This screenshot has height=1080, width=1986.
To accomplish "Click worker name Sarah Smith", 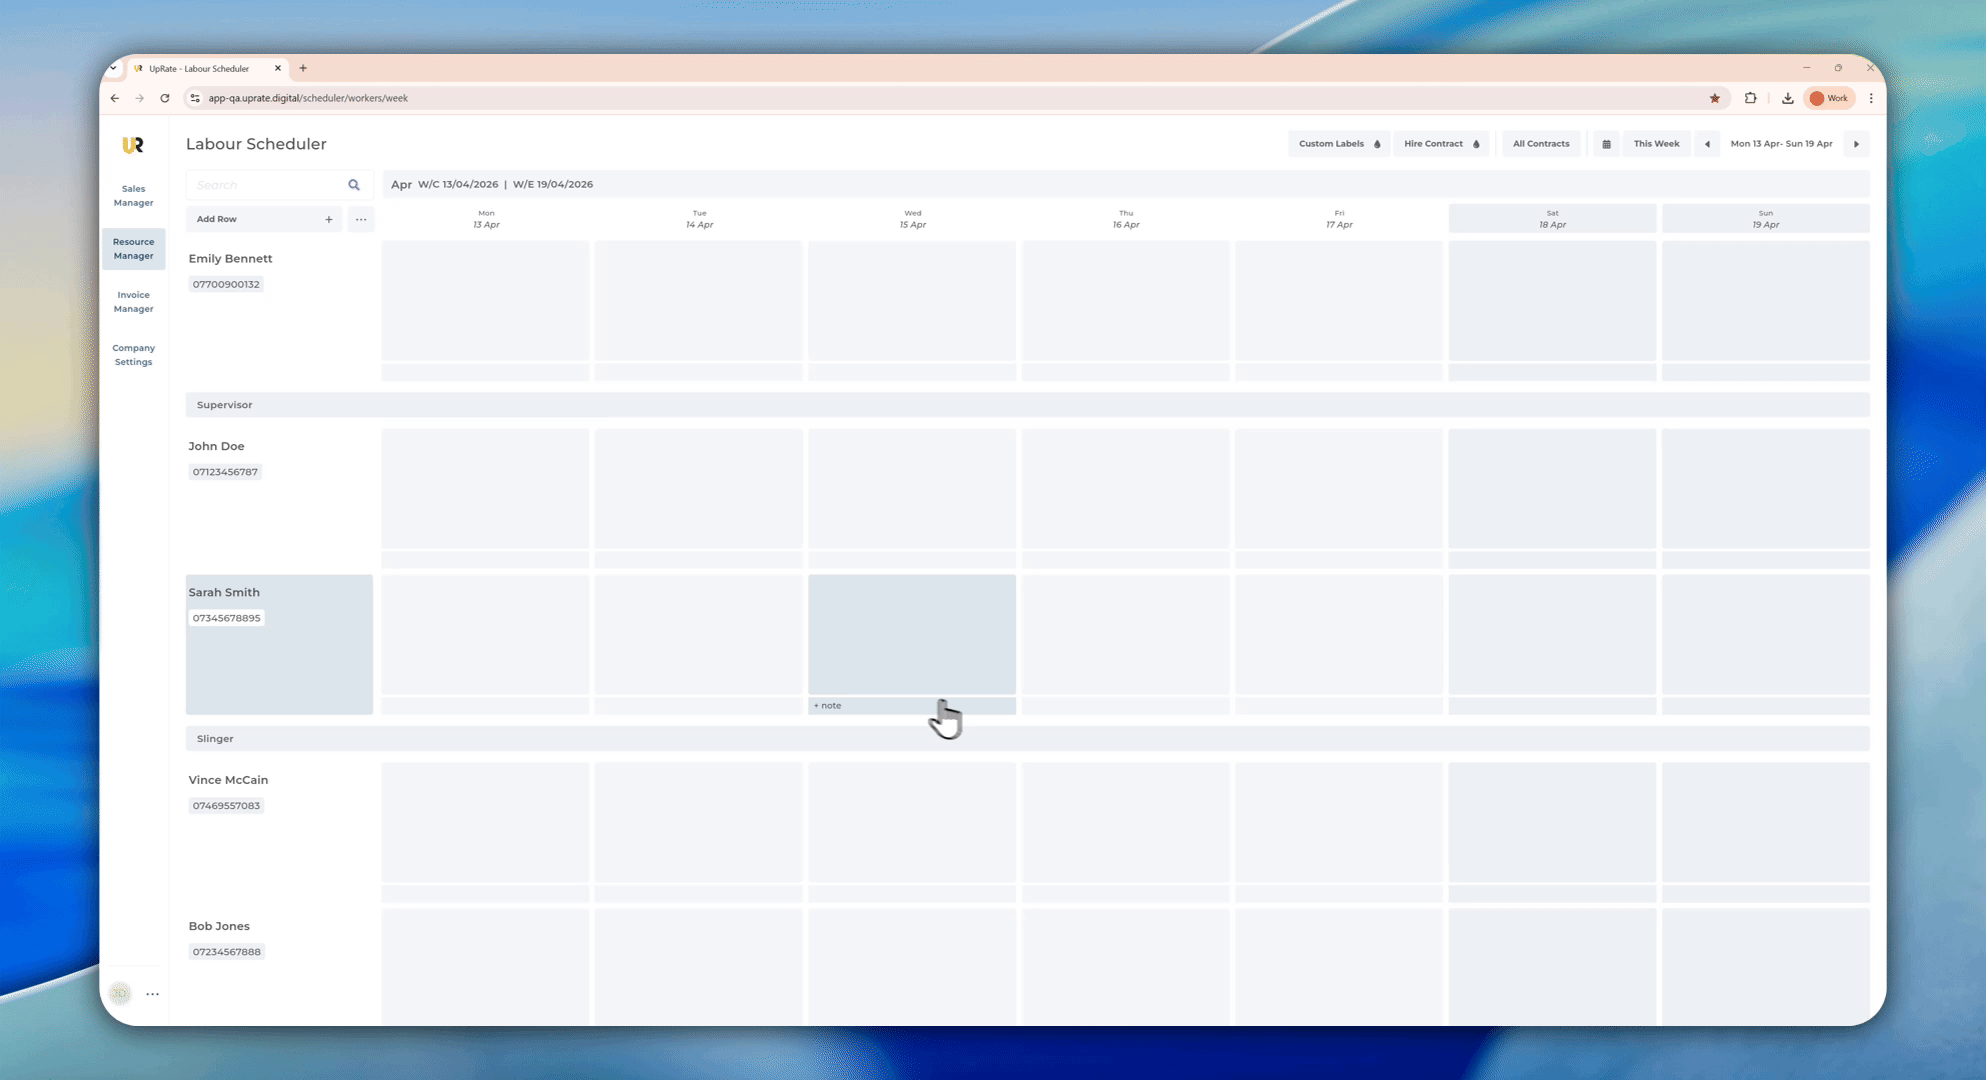I will 224,592.
